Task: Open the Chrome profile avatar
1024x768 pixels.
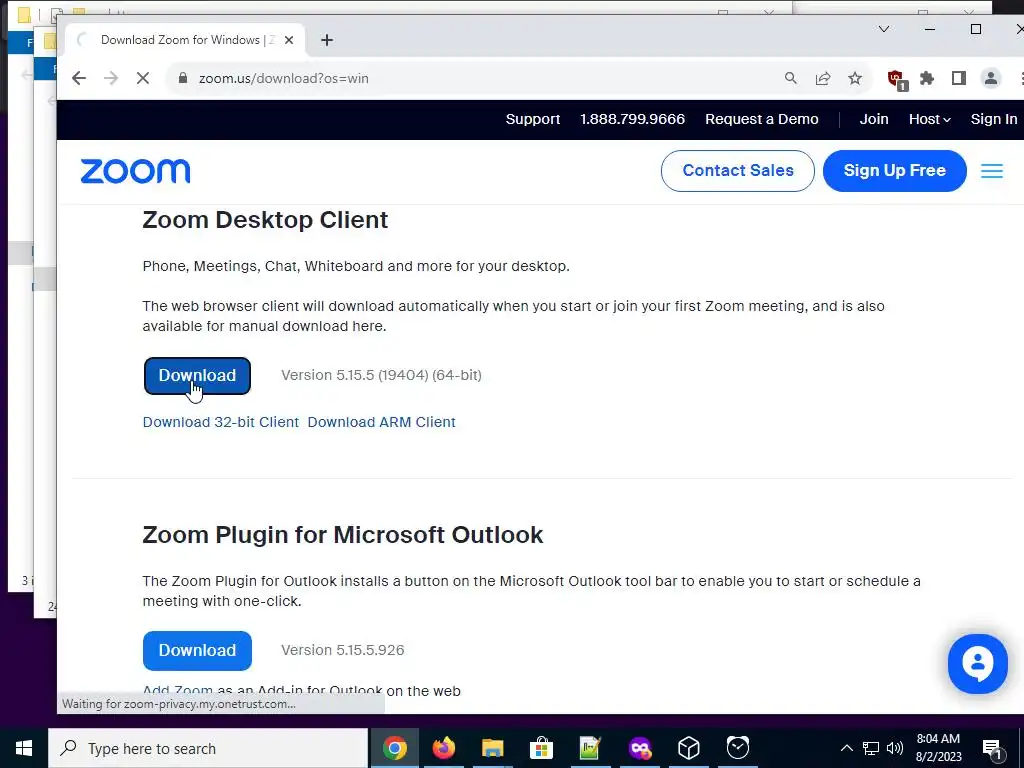Action: pyautogui.click(x=991, y=78)
